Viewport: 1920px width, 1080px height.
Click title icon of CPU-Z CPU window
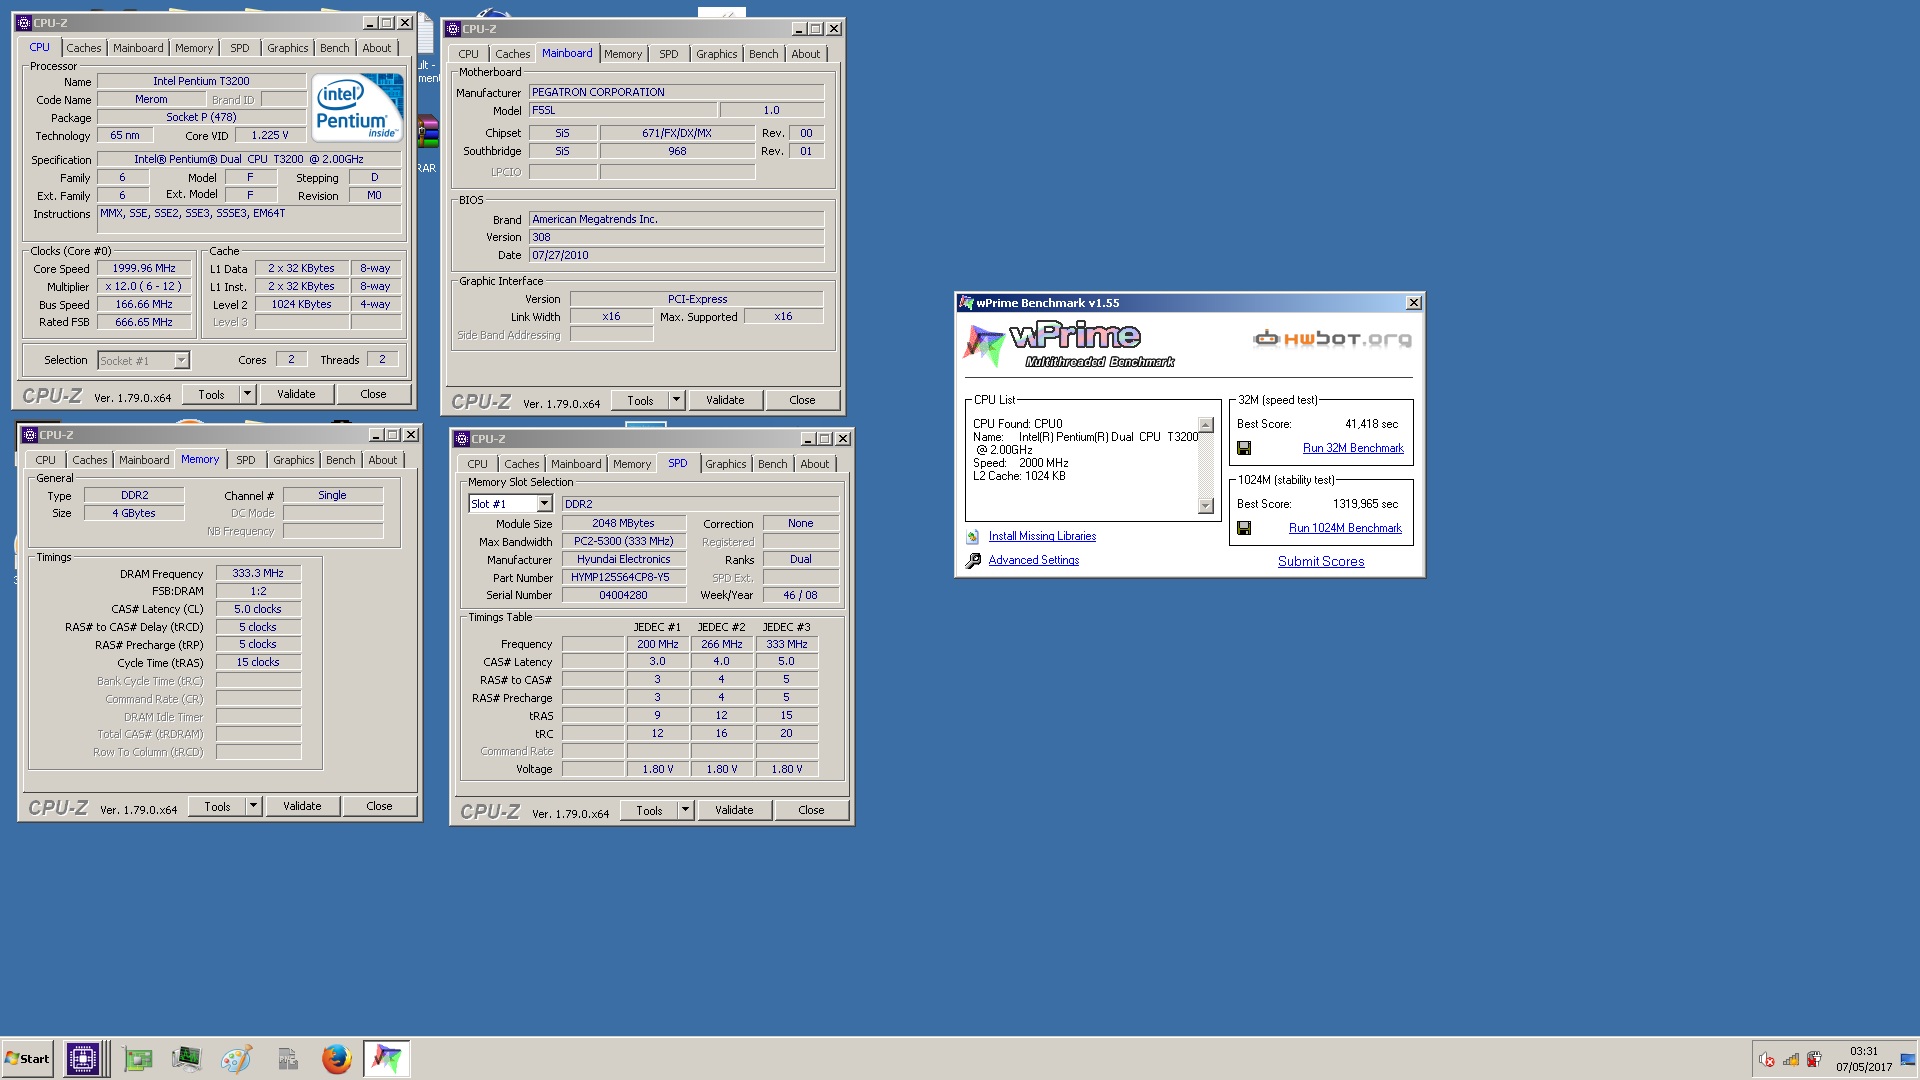[24, 23]
